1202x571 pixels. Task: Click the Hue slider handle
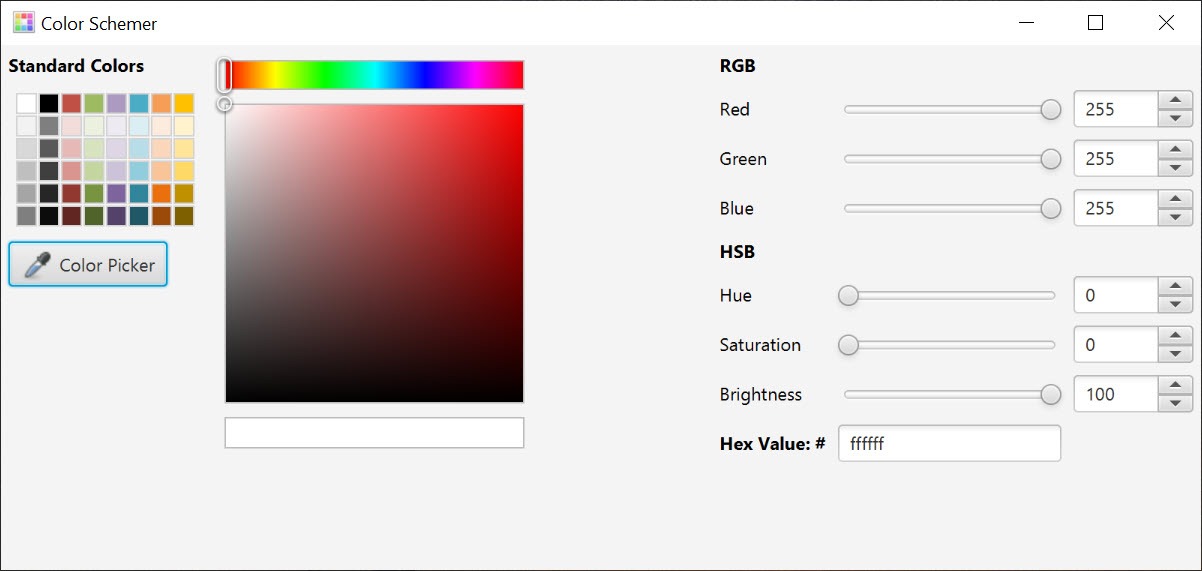click(x=848, y=295)
